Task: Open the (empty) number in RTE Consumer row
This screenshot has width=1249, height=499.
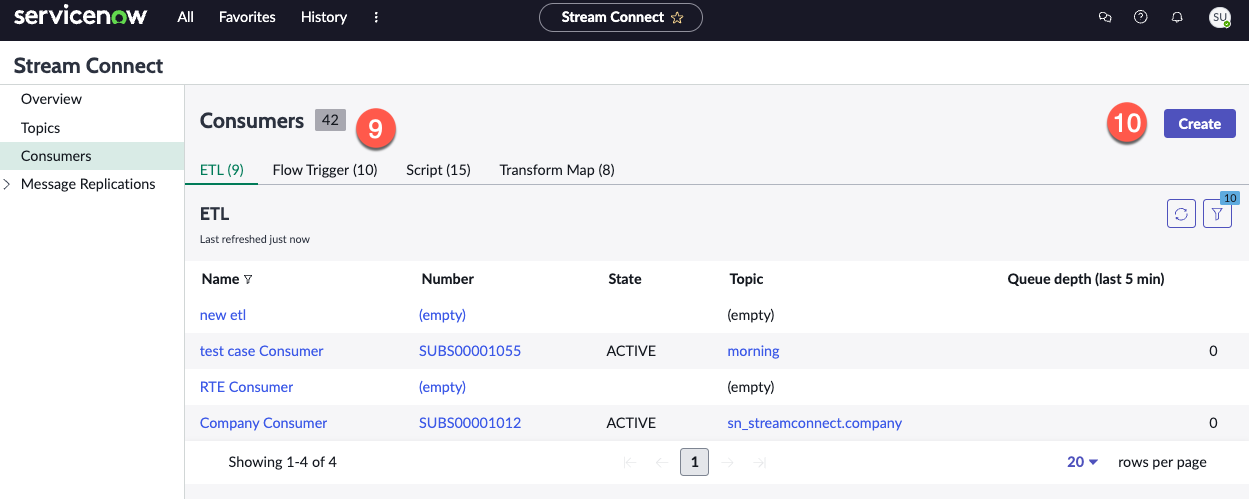Action: [443, 387]
